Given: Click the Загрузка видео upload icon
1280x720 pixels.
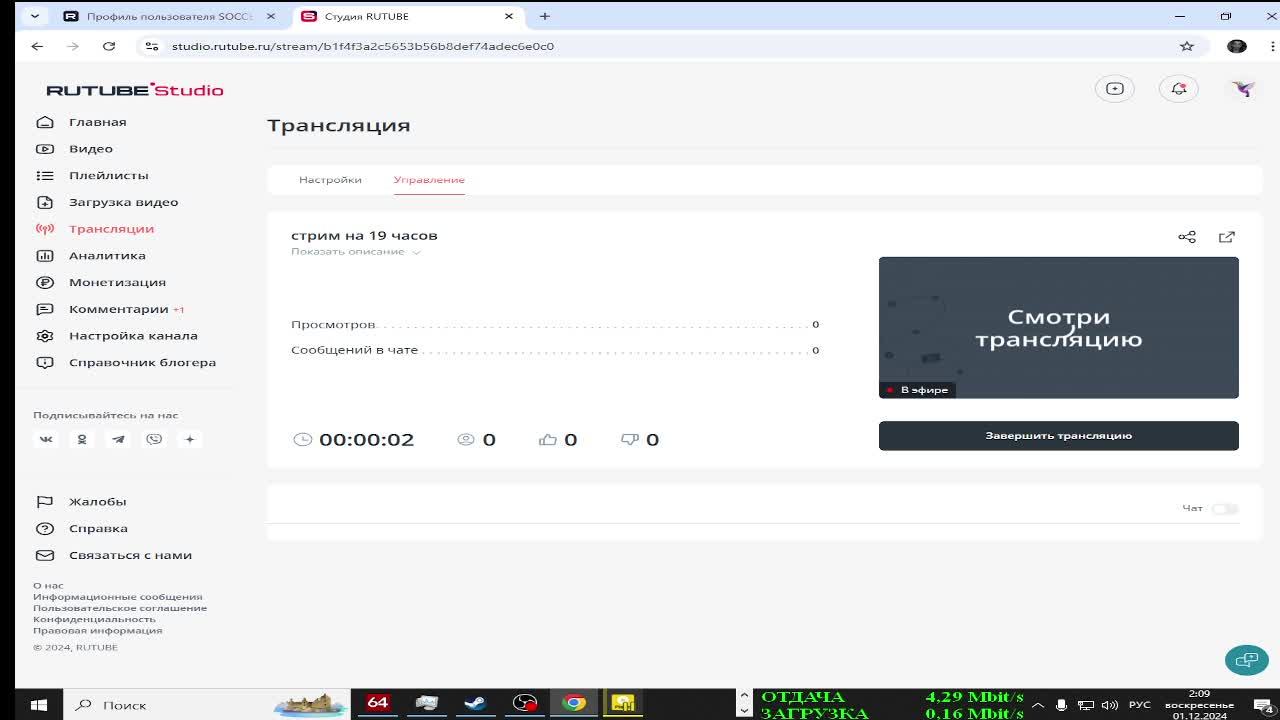Looking at the screenshot, I should coord(45,202).
